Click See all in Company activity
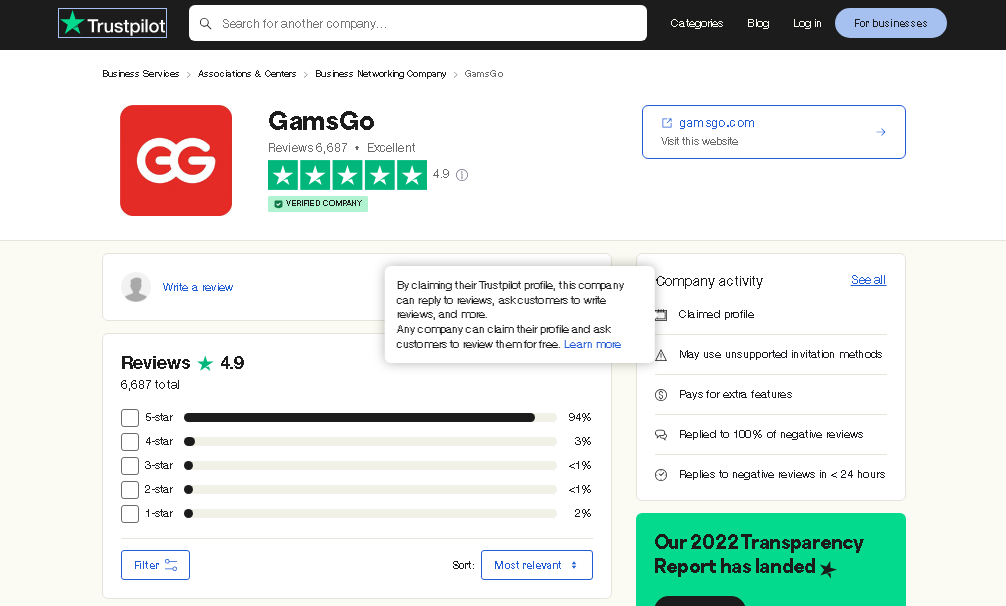Viewport: 1006px width, 606px height. 868,280
